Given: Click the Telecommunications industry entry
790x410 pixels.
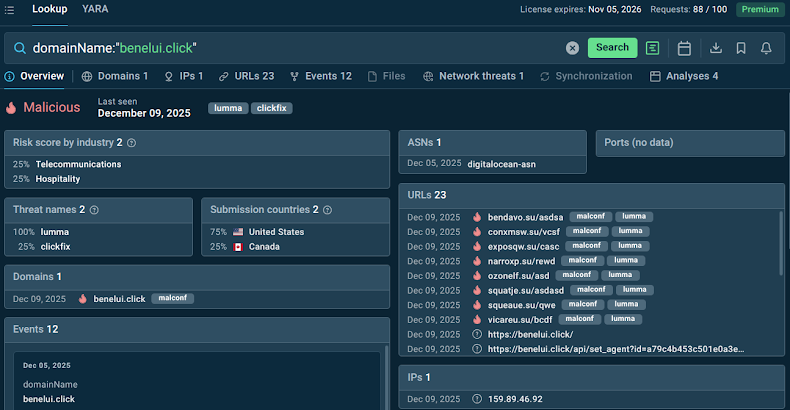Looking at the screenshot, I should click(78, 164).
